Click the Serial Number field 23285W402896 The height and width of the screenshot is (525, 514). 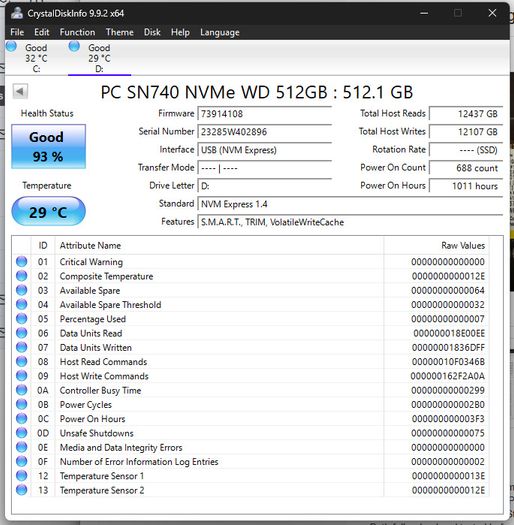click(265, 132)
